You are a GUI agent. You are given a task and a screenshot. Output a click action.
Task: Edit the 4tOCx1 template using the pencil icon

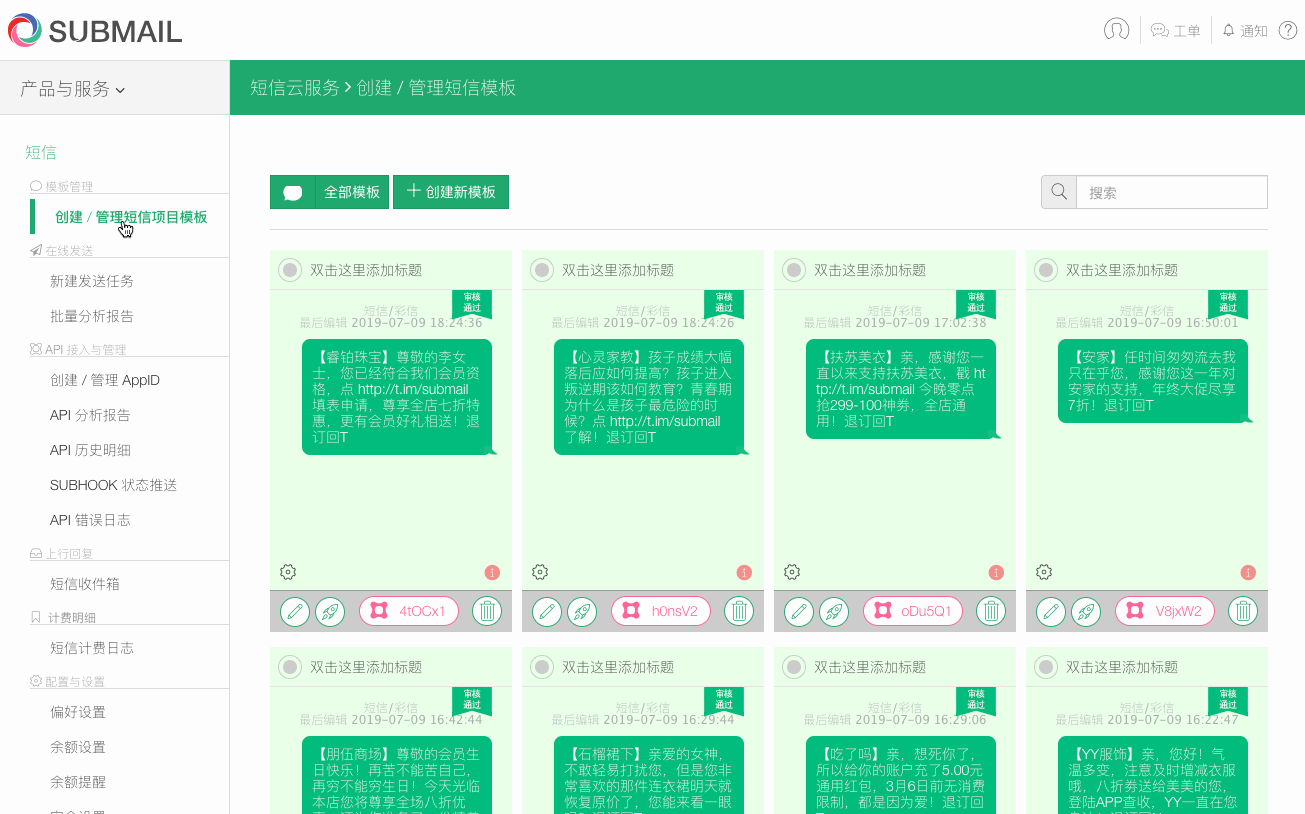coord(294,611)
